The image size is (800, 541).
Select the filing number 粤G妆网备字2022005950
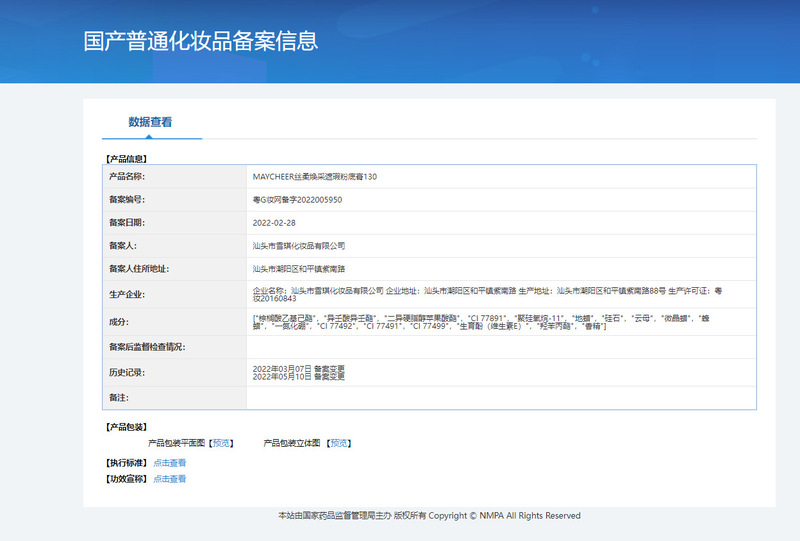[x=297, y=200]
